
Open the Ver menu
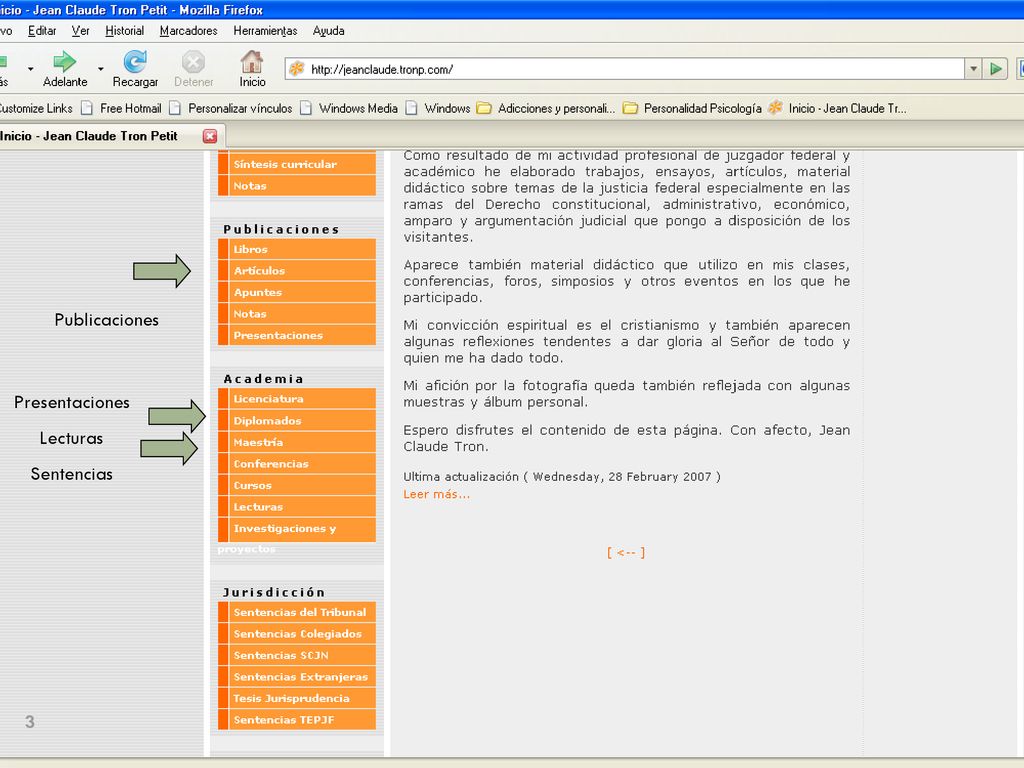(x=80, y=31)
